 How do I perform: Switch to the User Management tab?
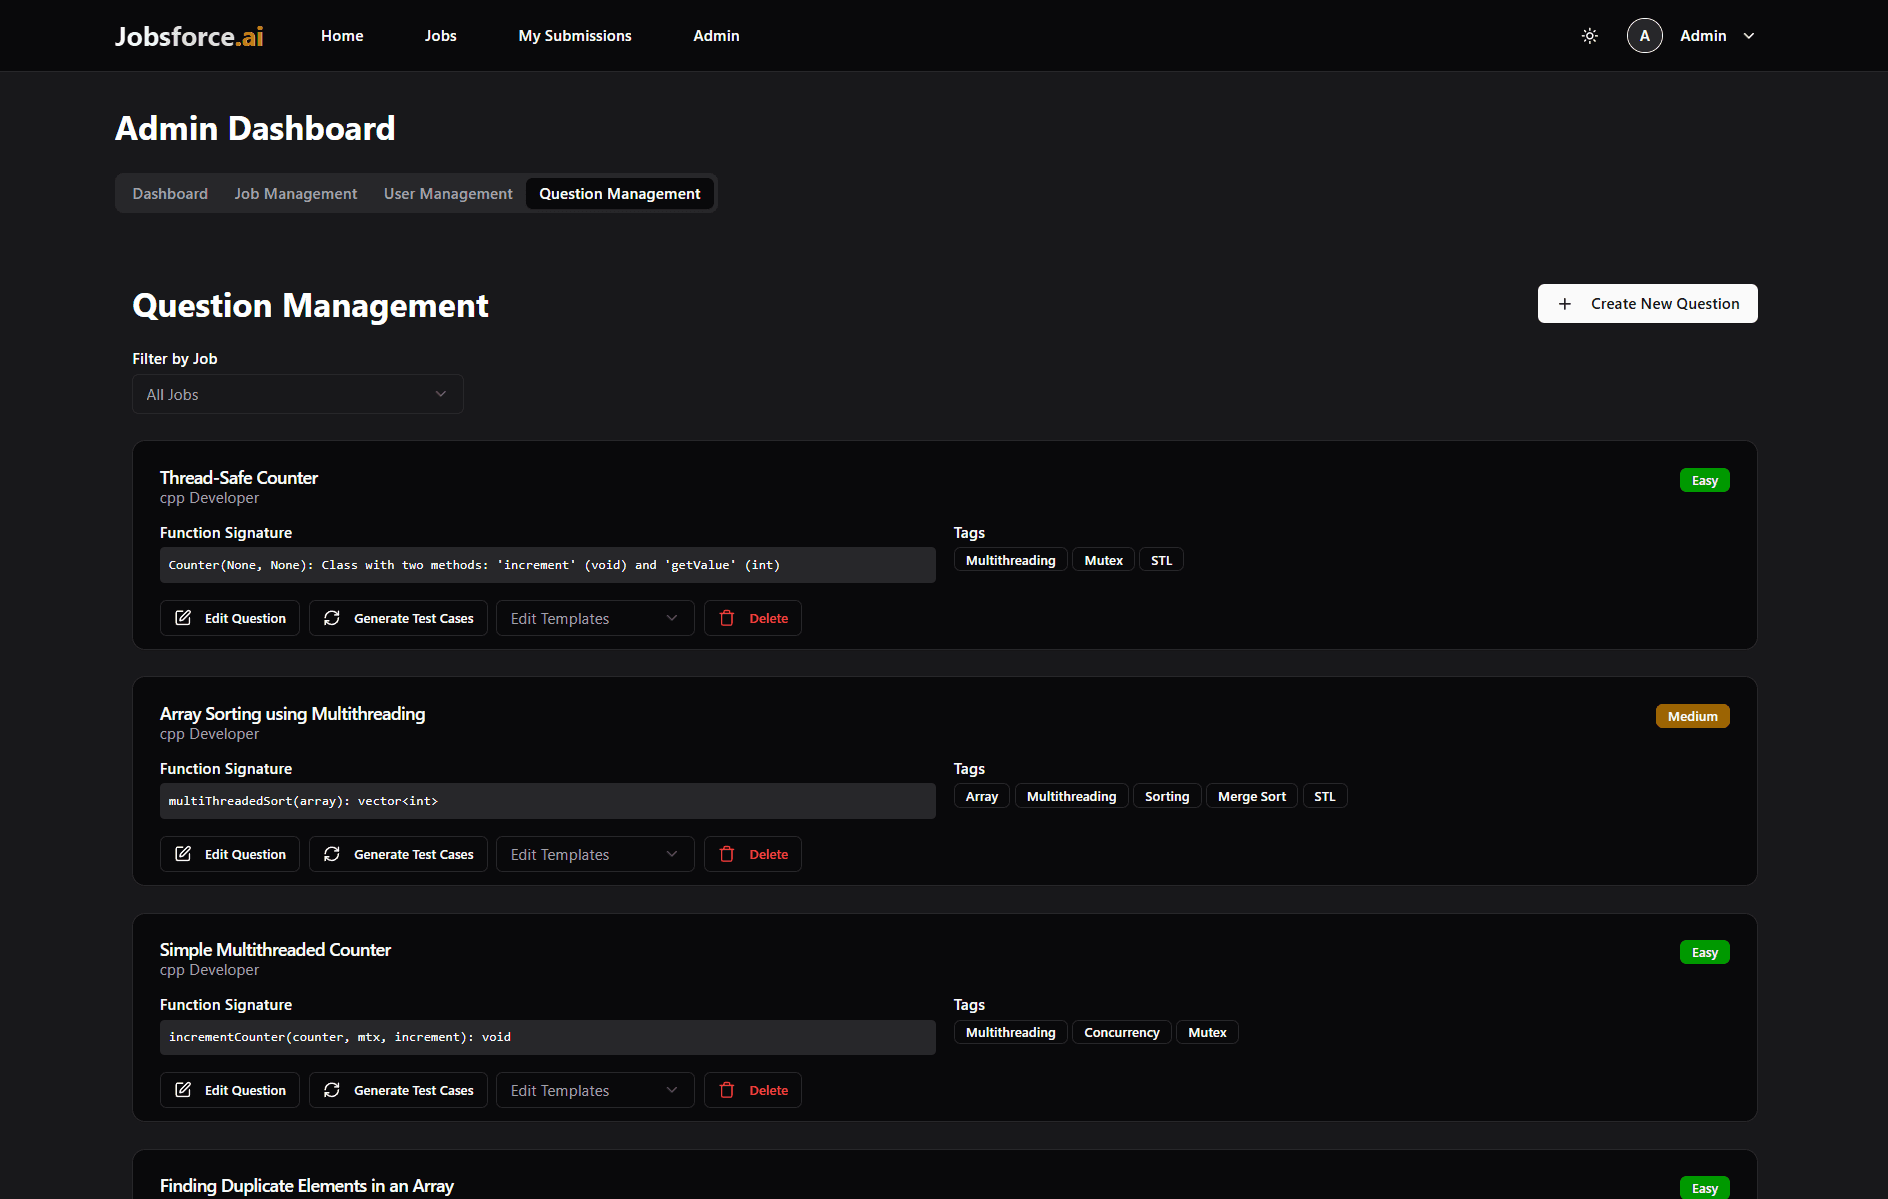pyautogui.click(x=448, y=194)
